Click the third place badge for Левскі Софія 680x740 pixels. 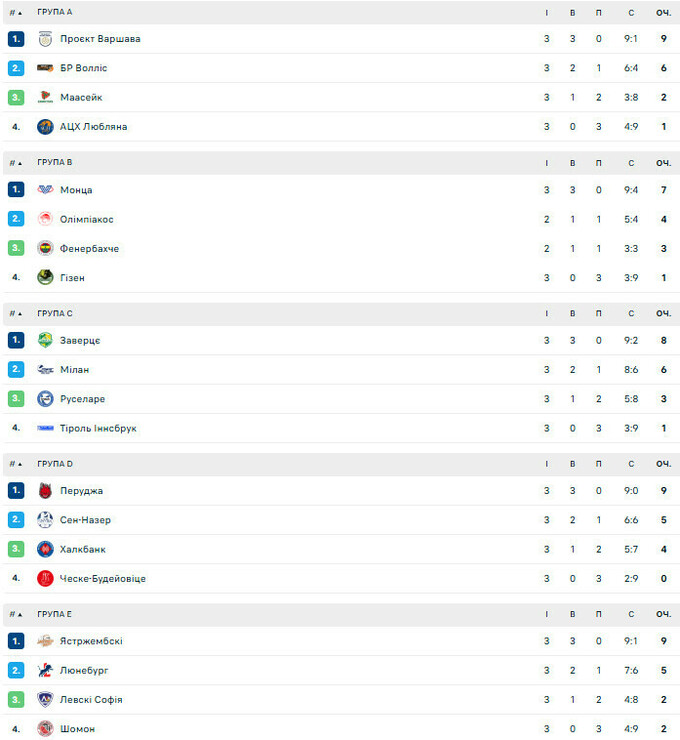click(16, 700)
